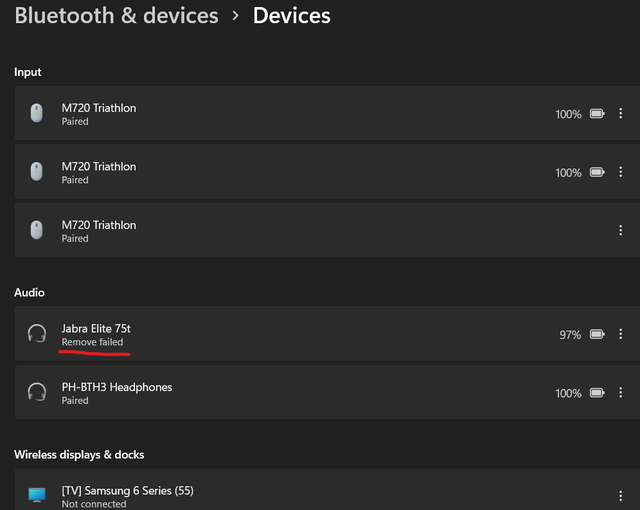
Task: Click the PH-BTH3 Headphones headset icon
Action: tap(37, 392)
